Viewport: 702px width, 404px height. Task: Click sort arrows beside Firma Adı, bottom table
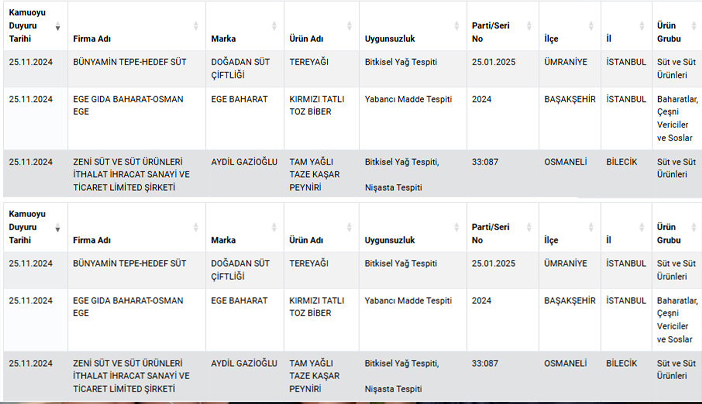click(x=194, y=228)
